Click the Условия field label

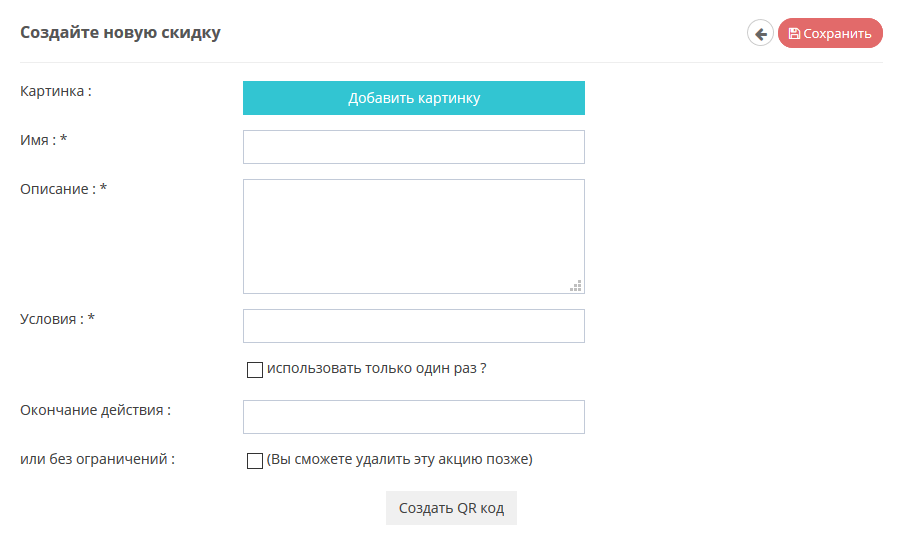point(57,319)
